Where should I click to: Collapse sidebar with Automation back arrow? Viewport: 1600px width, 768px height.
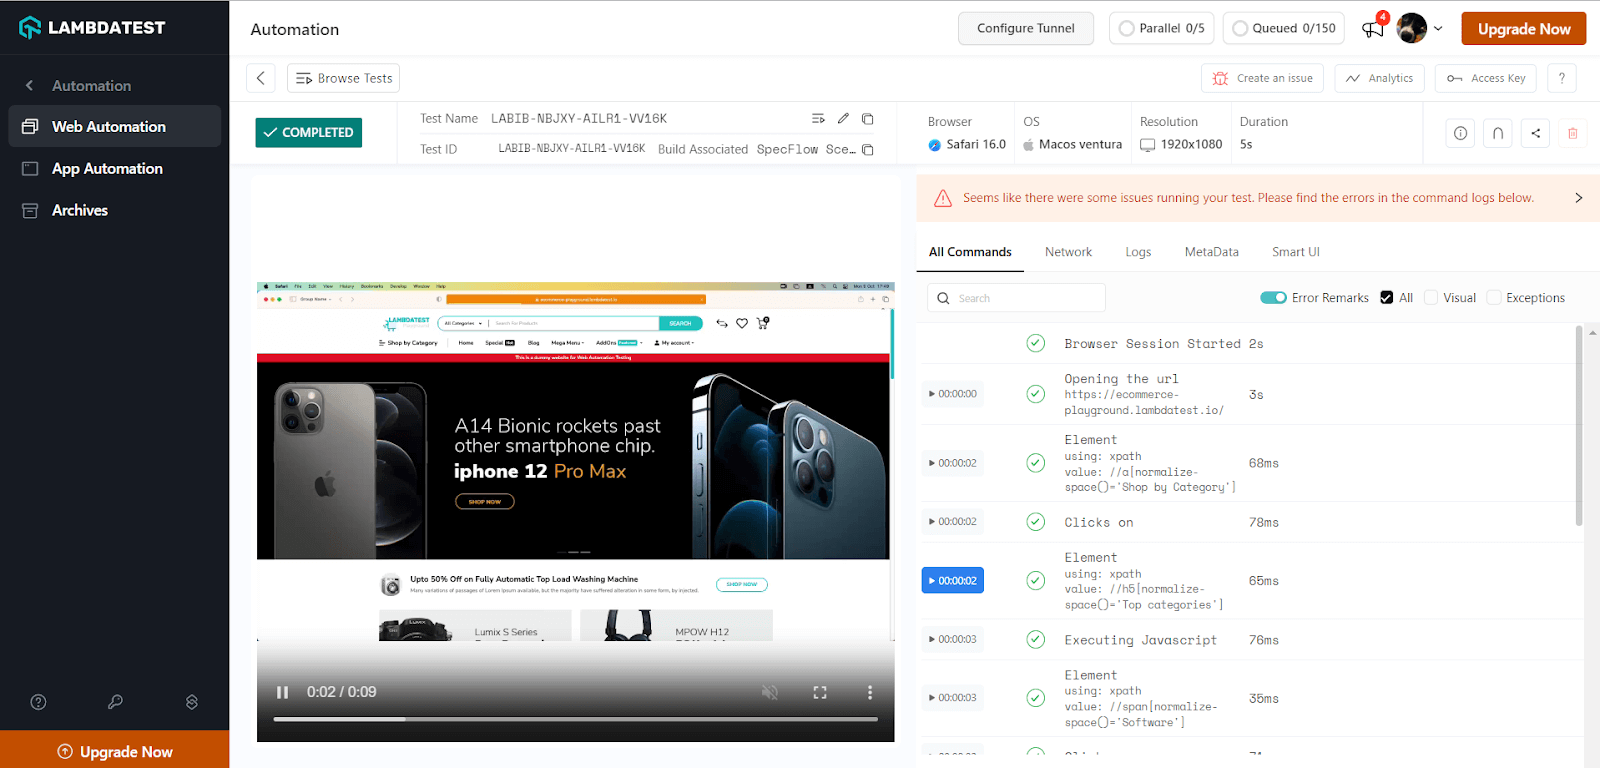click(30, 85)
